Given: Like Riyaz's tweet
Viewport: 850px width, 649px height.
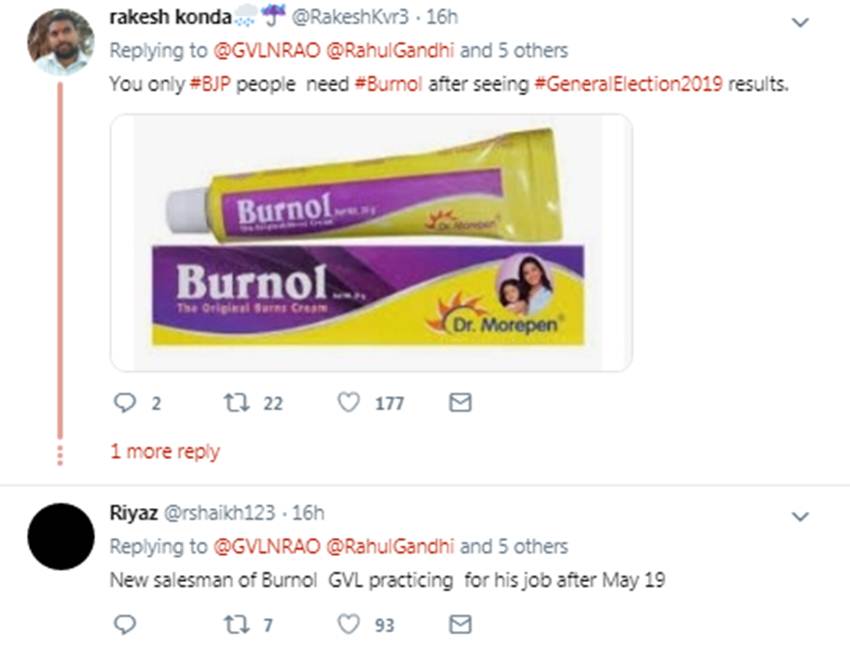Looking at the screenshot, I should point(348,624).
